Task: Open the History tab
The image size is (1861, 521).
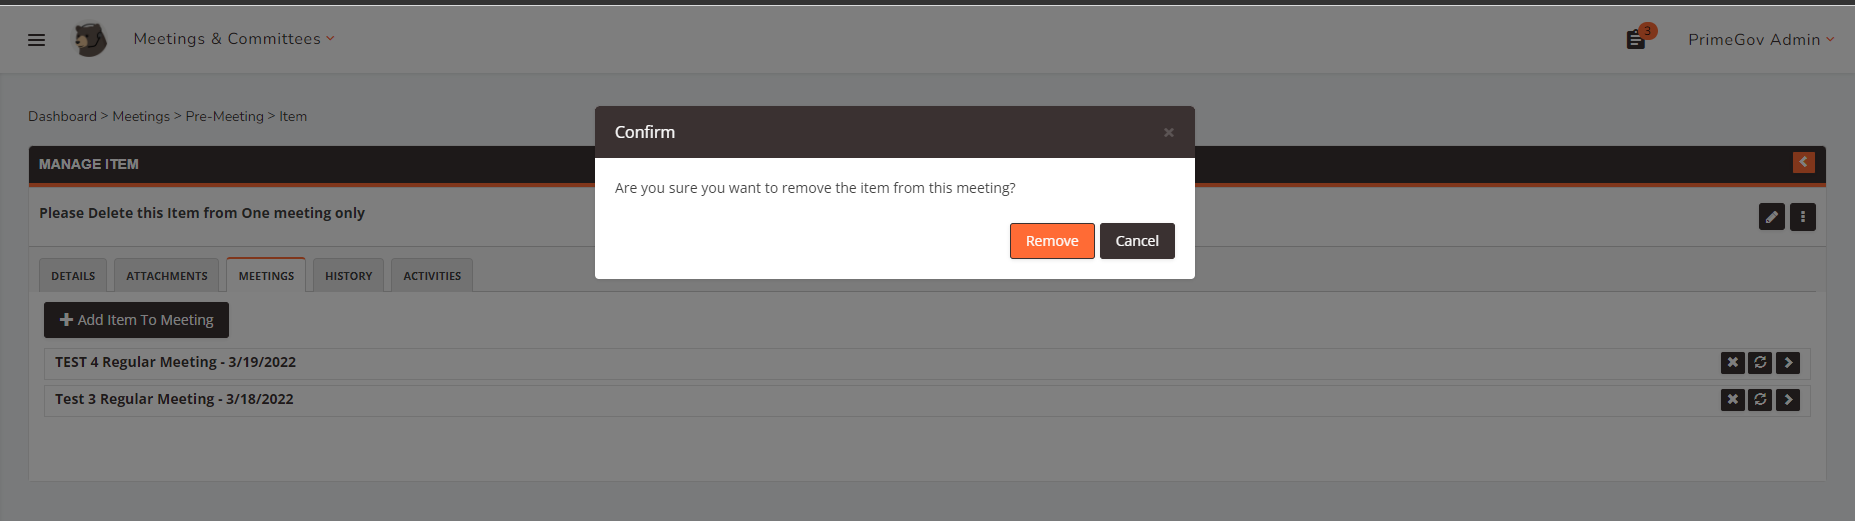Action: point(348,275)
